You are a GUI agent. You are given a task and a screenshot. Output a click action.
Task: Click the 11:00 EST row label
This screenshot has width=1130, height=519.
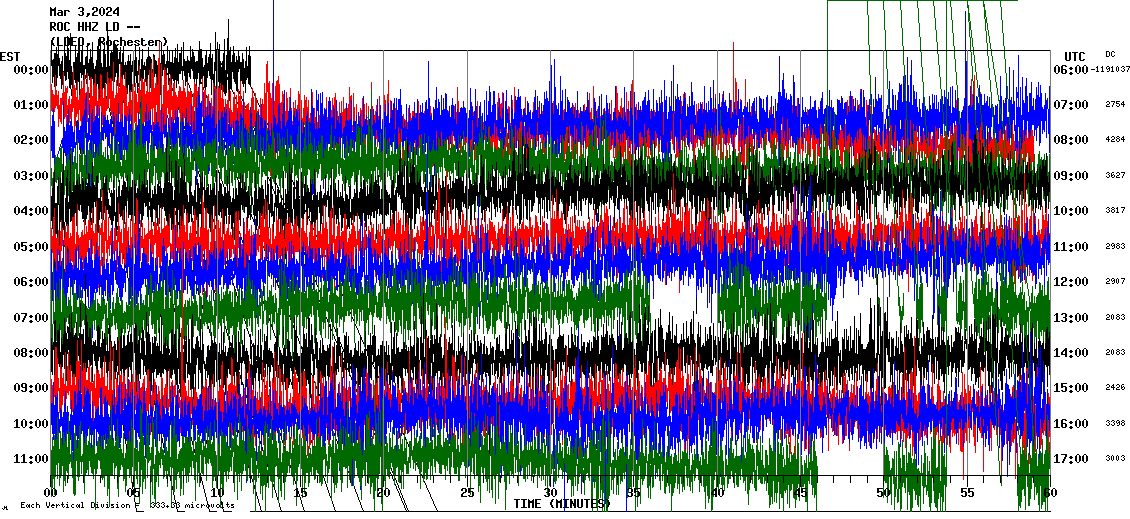(32, 459)
